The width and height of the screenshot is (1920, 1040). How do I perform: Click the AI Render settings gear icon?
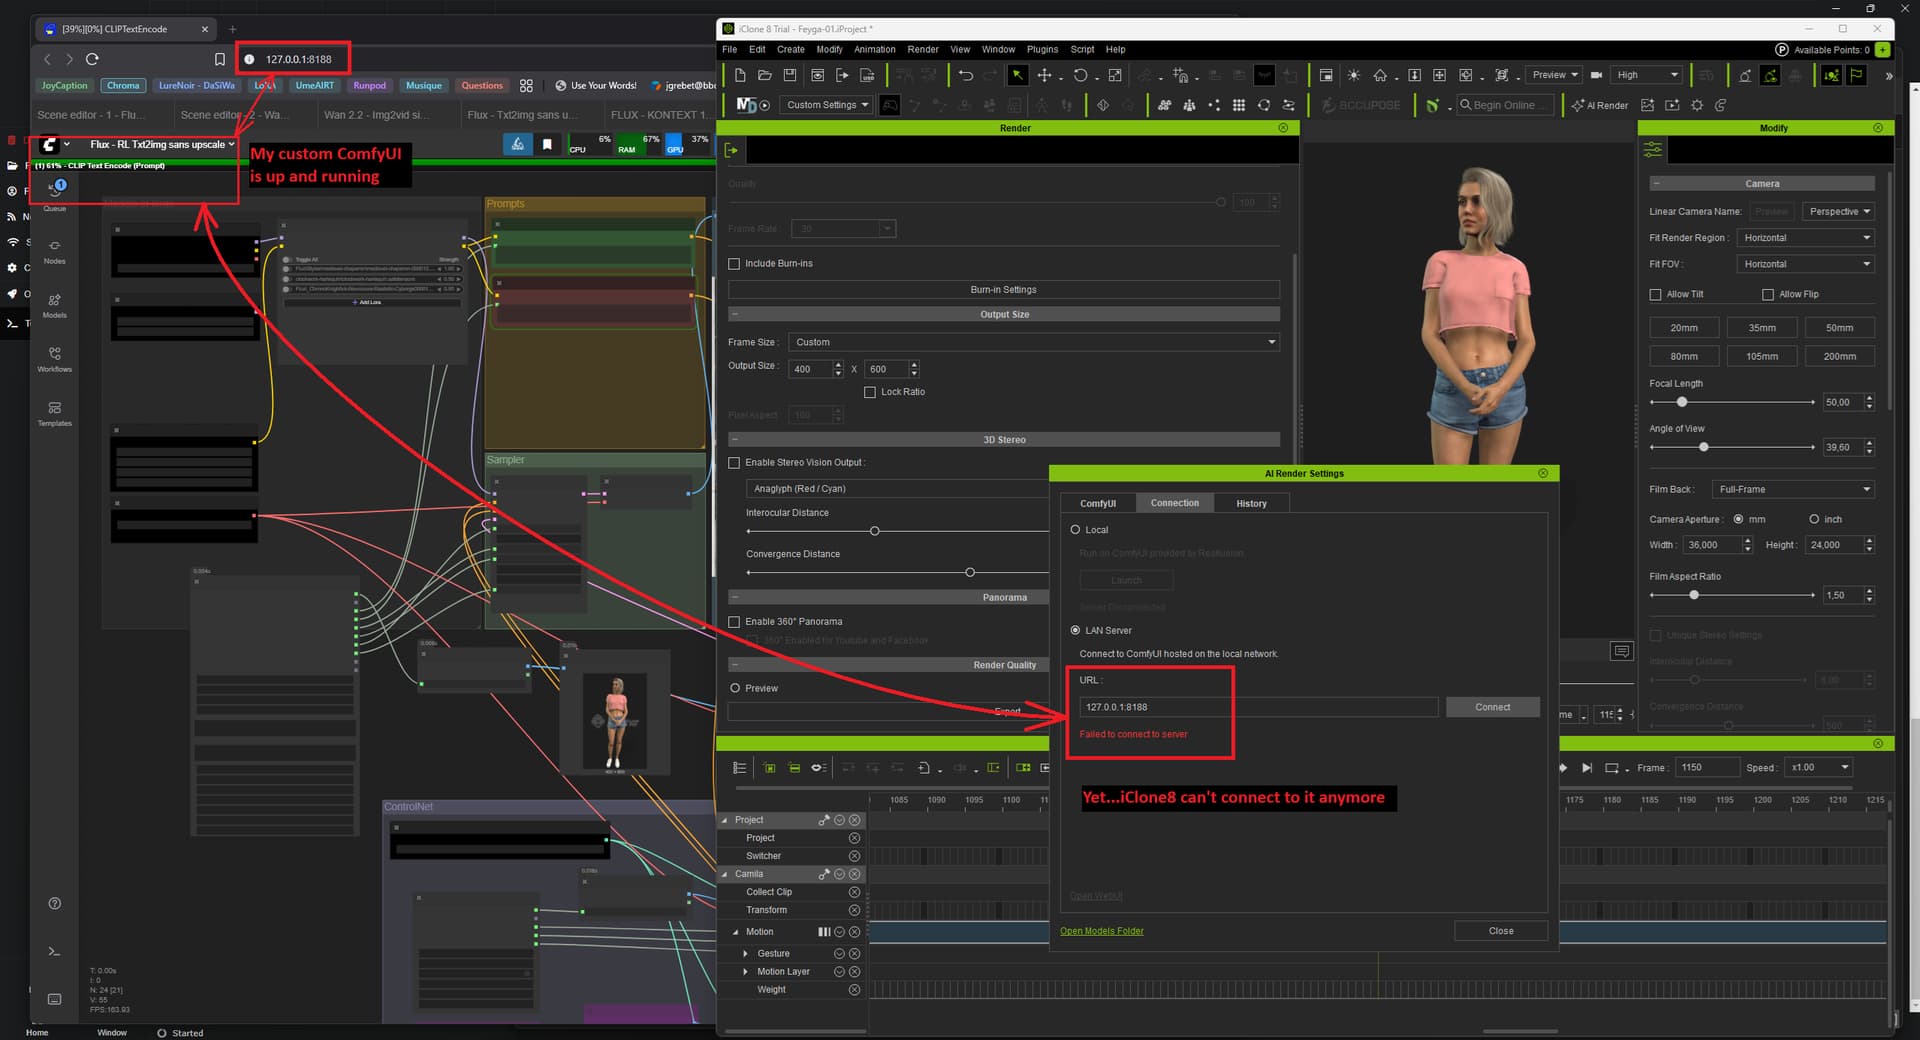(1697, 105)
